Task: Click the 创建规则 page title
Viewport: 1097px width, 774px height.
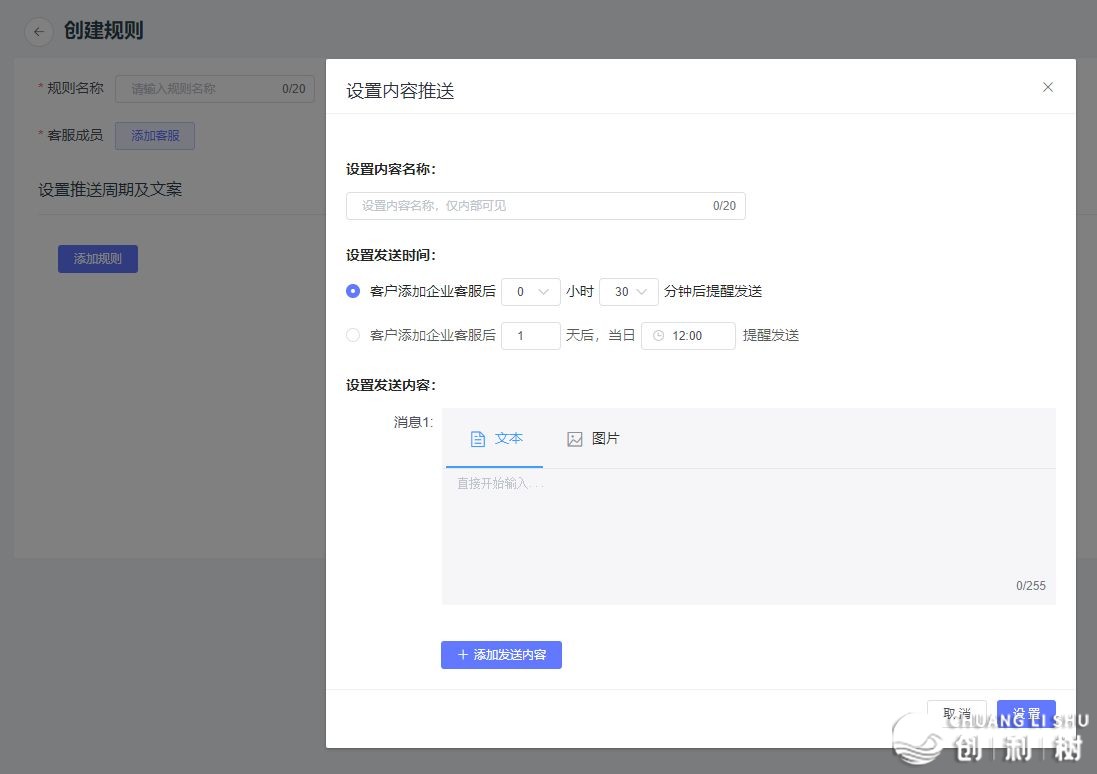Action: [104, 31]
